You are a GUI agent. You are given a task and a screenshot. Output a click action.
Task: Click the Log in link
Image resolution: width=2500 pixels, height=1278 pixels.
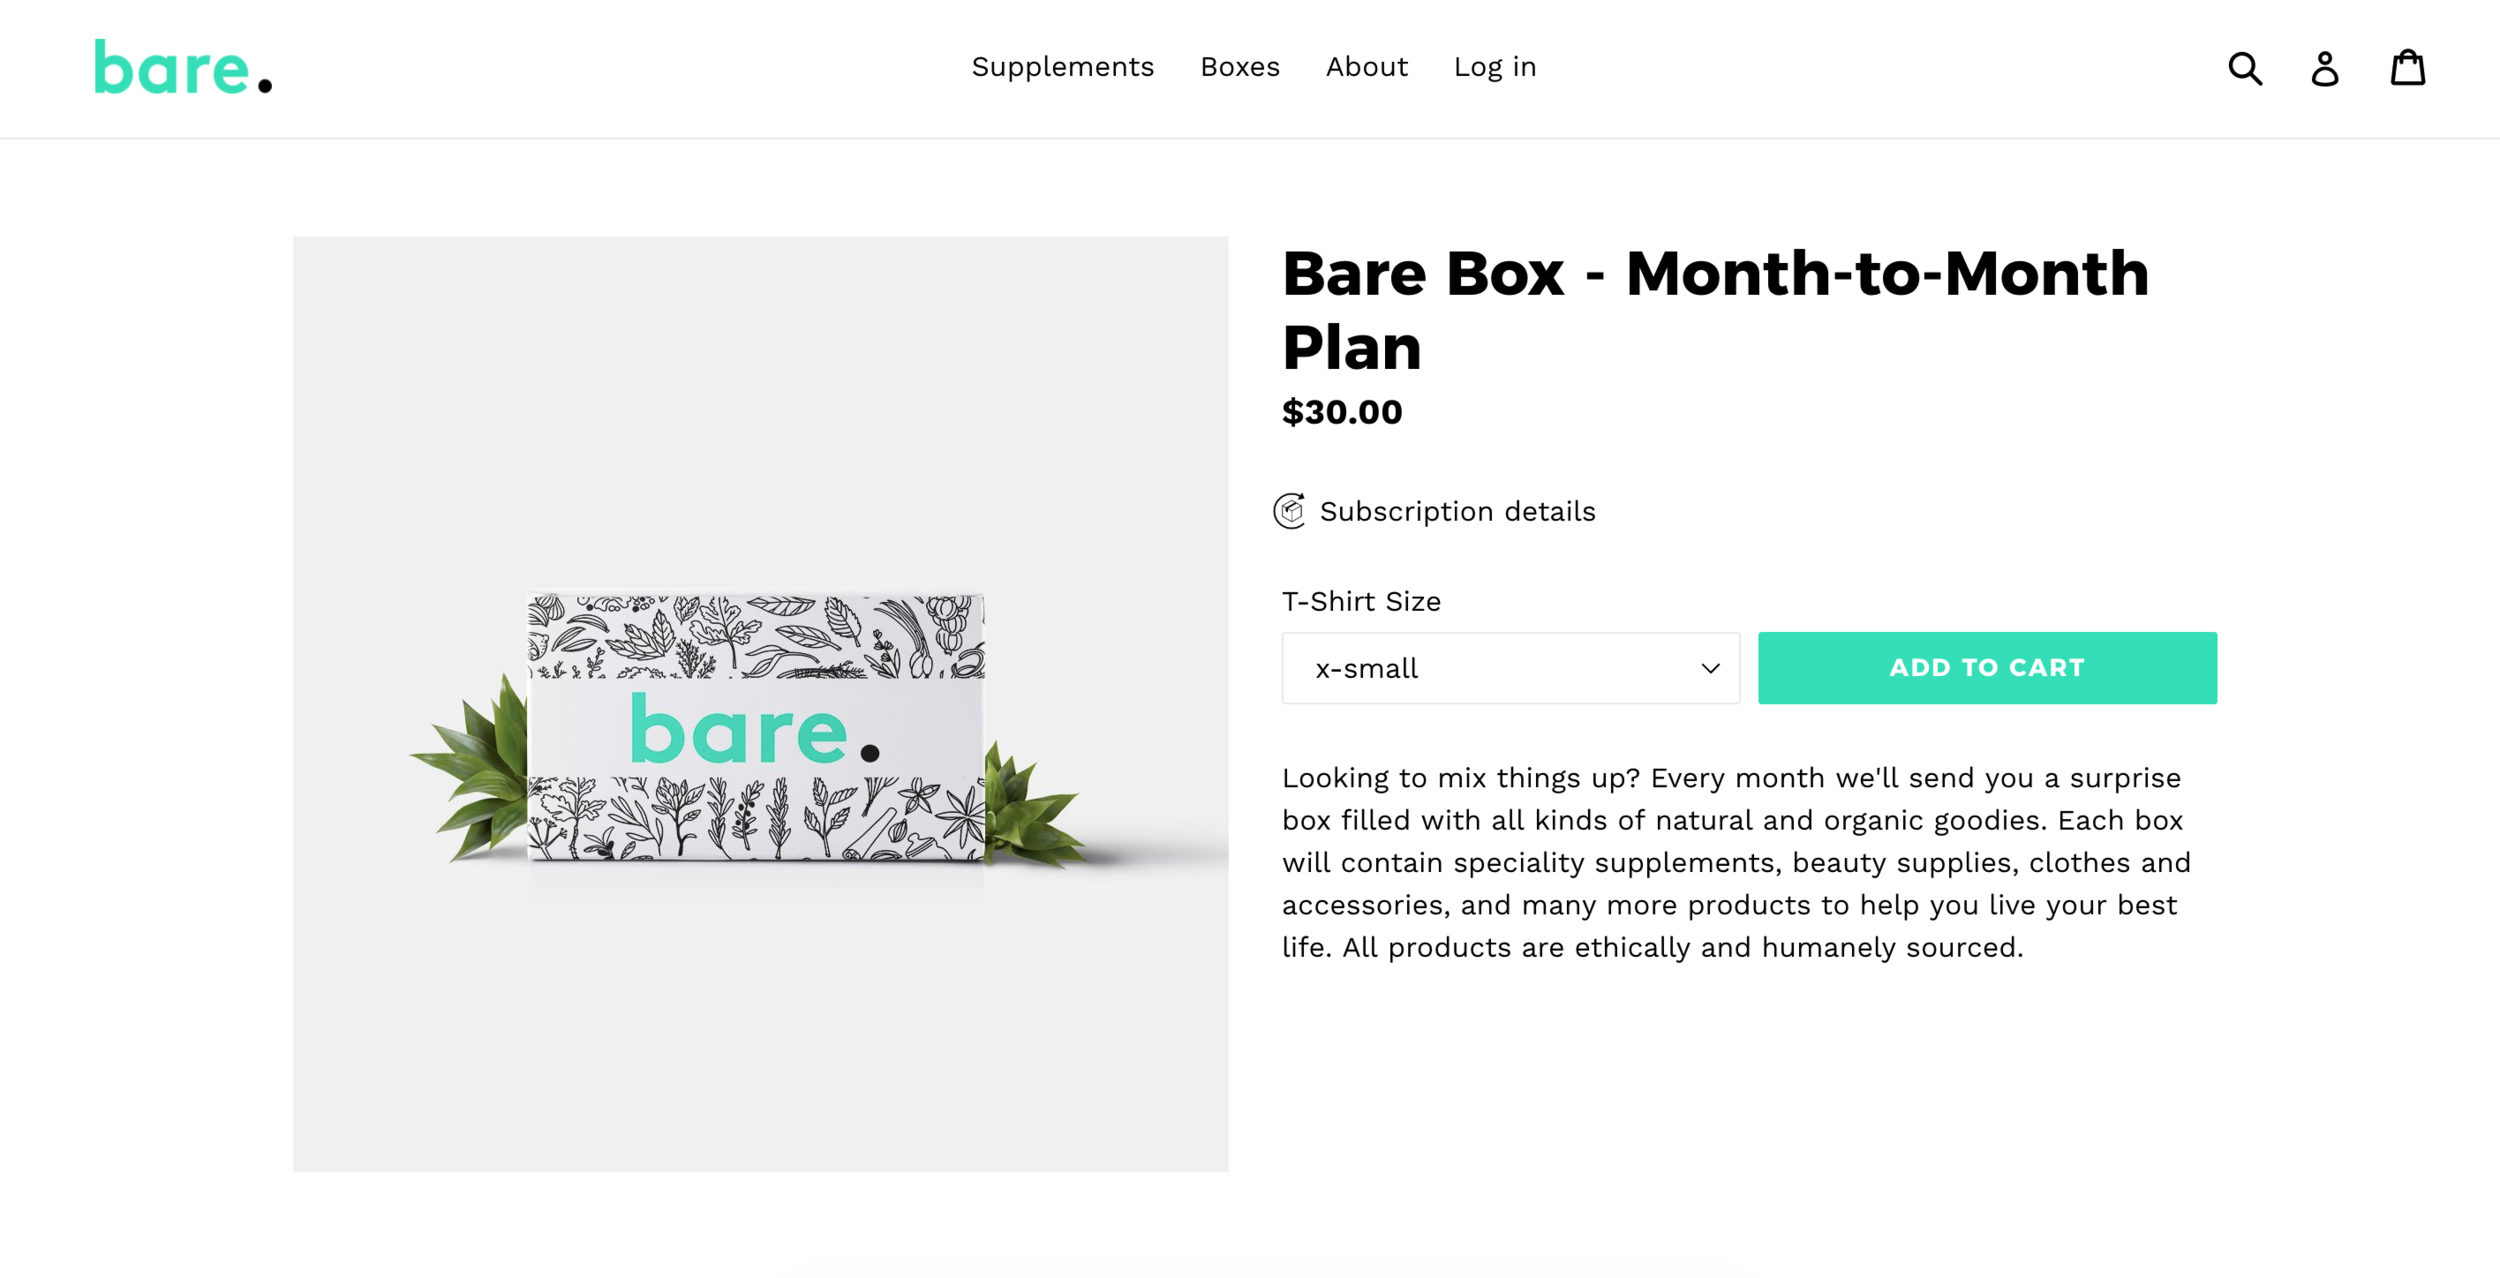pyautogui.click(x=1495, y=67)
